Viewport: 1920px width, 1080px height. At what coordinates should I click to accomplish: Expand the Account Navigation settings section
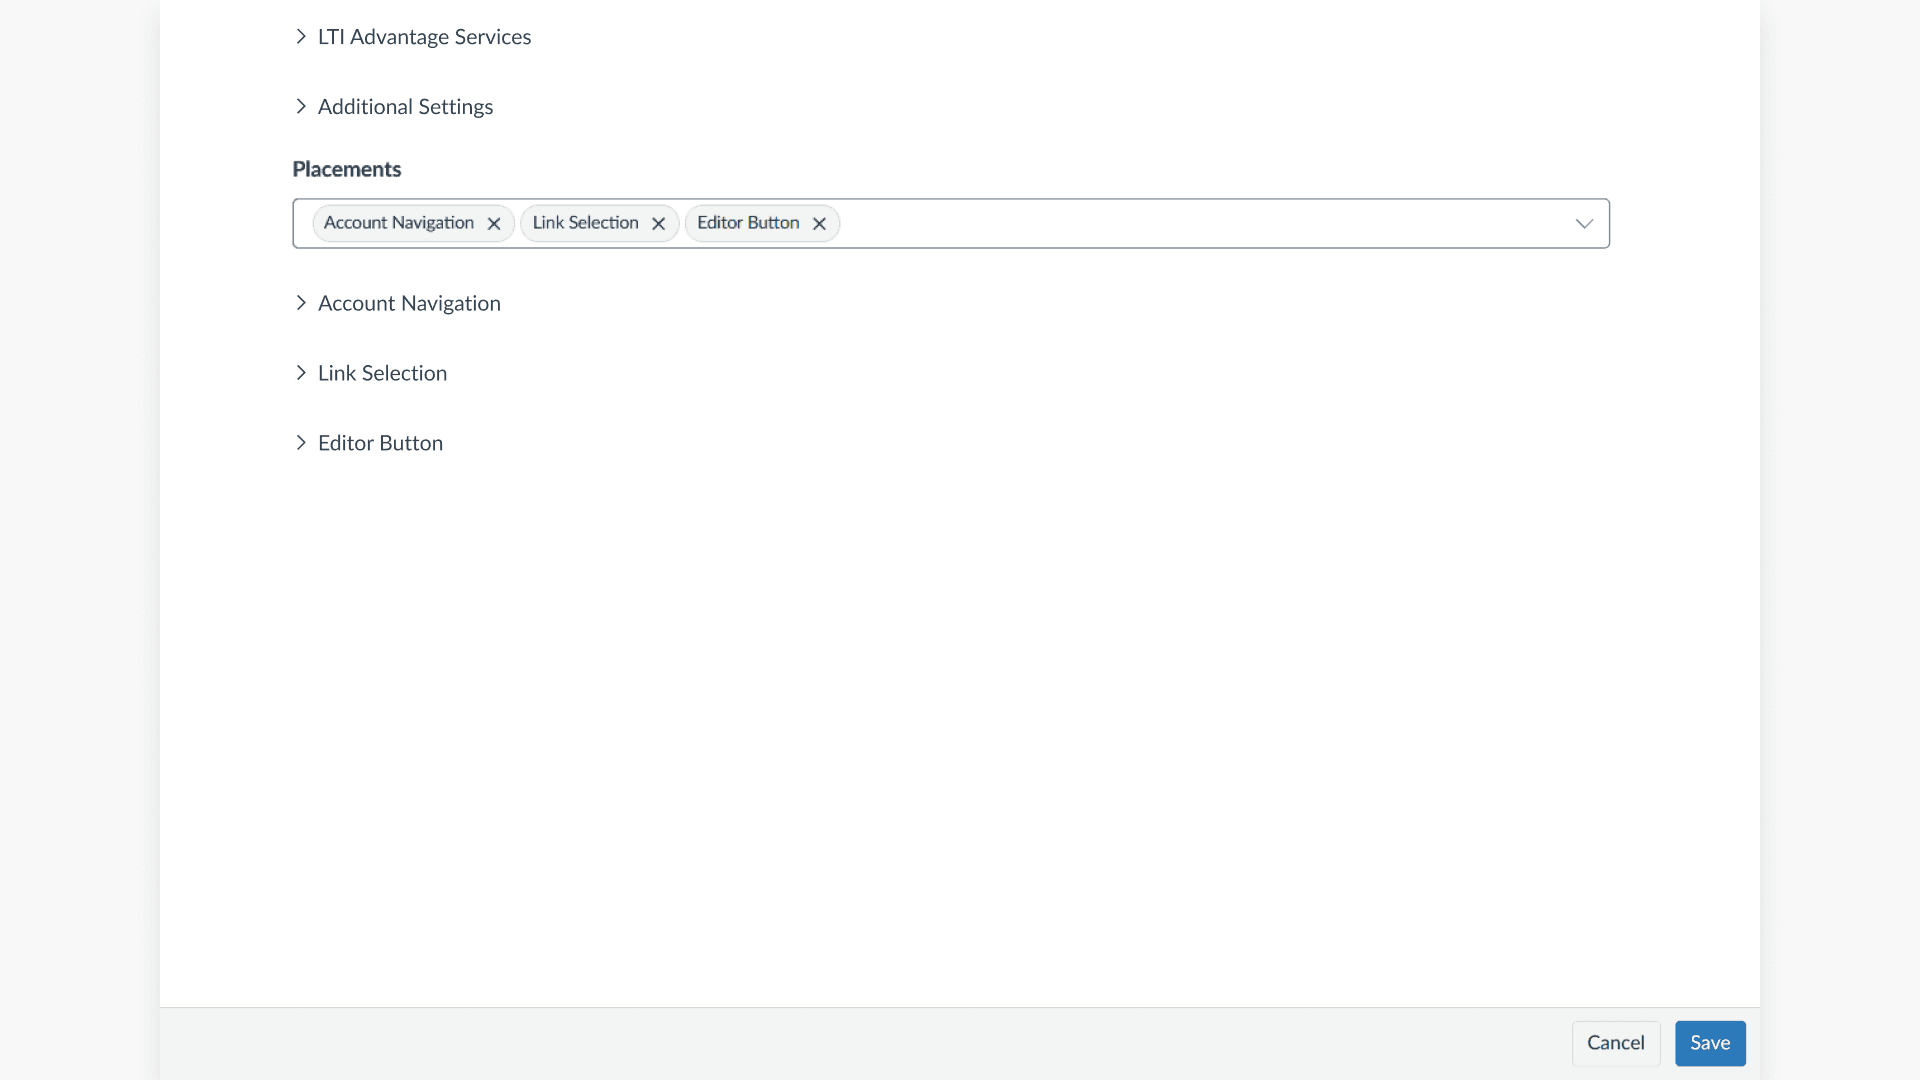409,303
